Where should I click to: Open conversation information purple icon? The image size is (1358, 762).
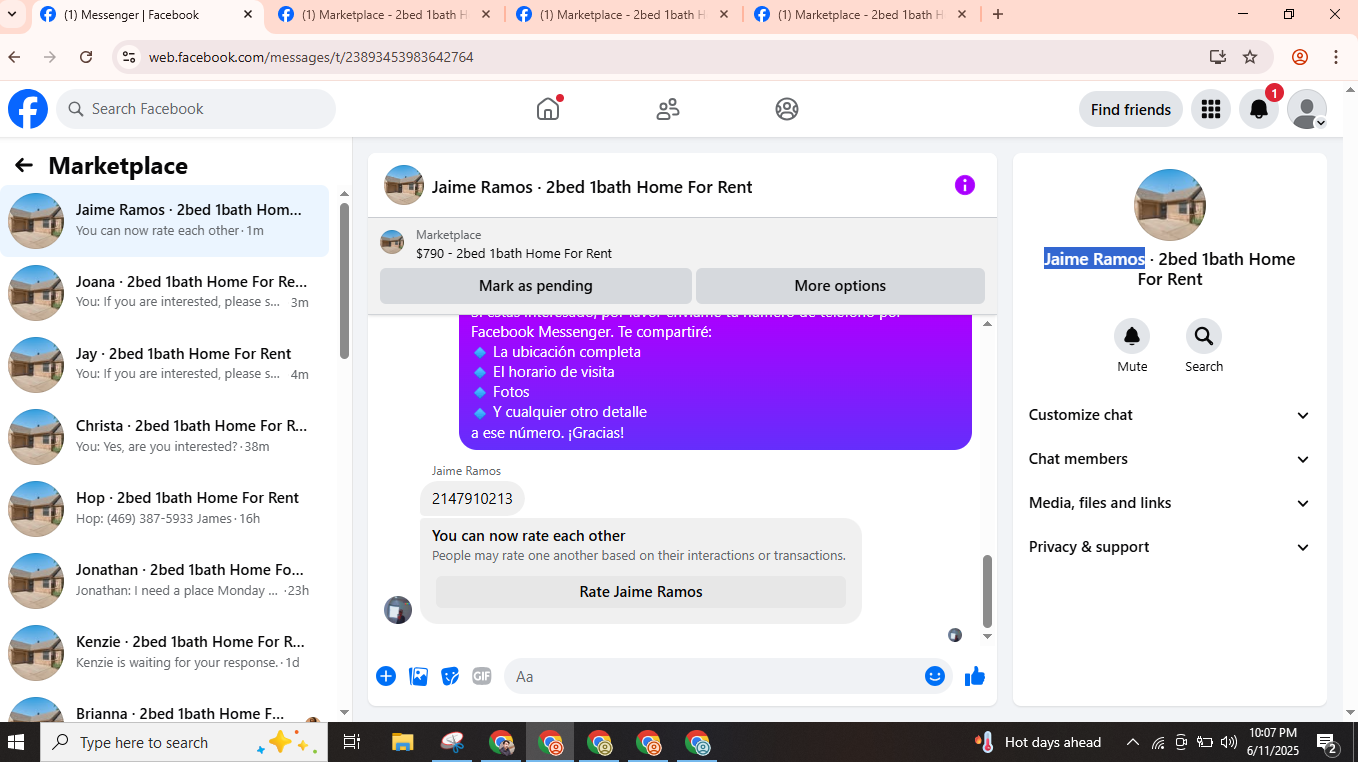964,185
